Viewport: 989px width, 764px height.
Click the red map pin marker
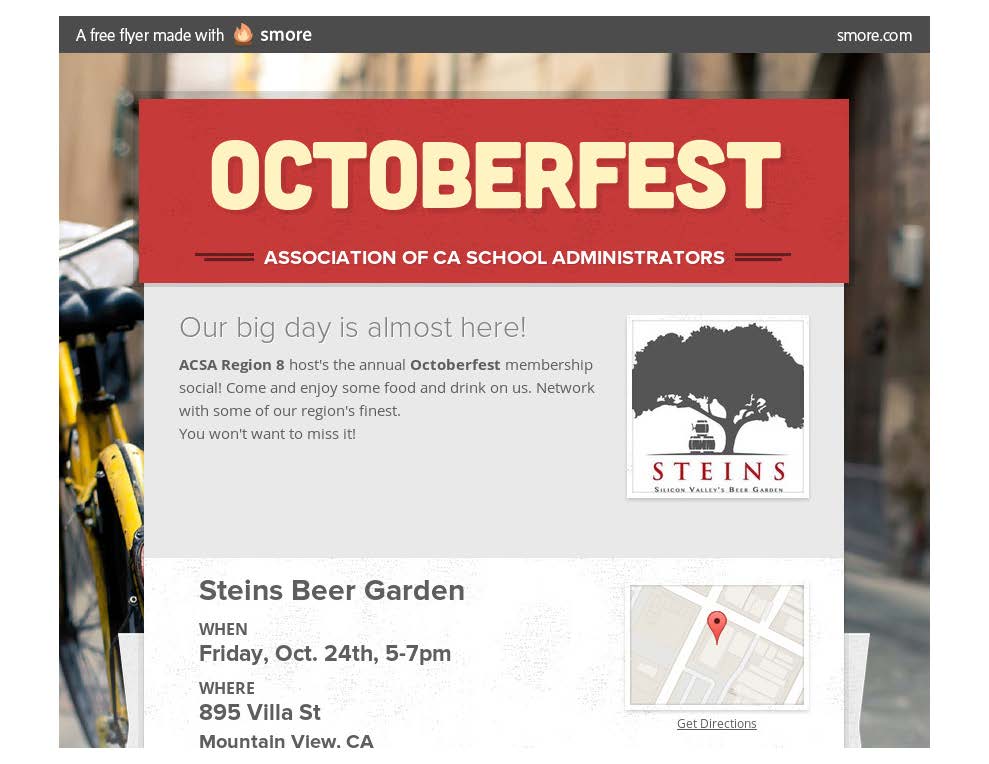click(717, 627)
